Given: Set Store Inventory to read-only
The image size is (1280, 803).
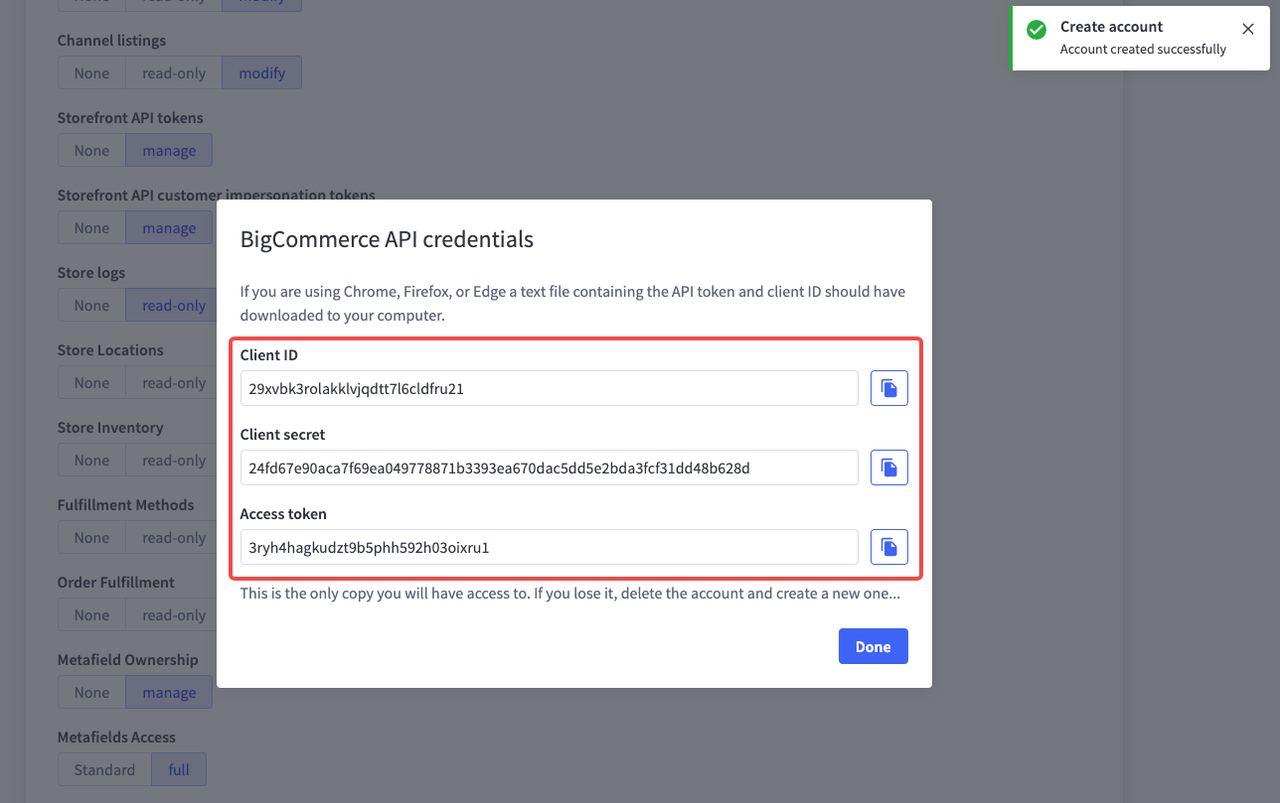Looking at the screenshot, I should coord(172,460).
